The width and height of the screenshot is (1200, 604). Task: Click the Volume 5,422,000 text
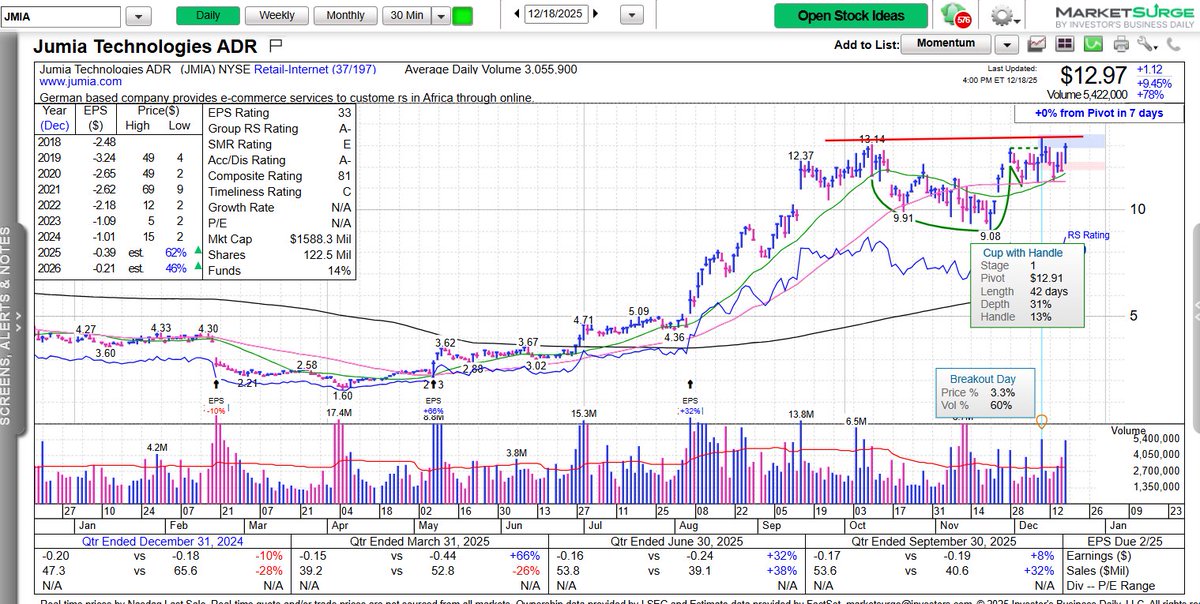click(x=1089, y=97)
